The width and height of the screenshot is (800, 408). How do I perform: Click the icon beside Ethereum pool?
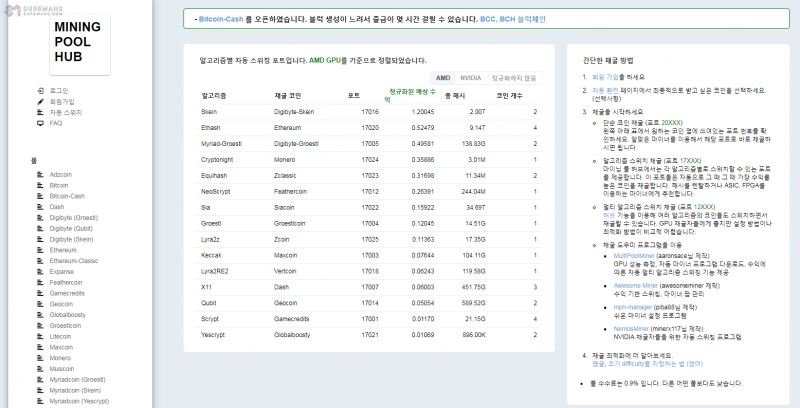(x=41, y=250)
